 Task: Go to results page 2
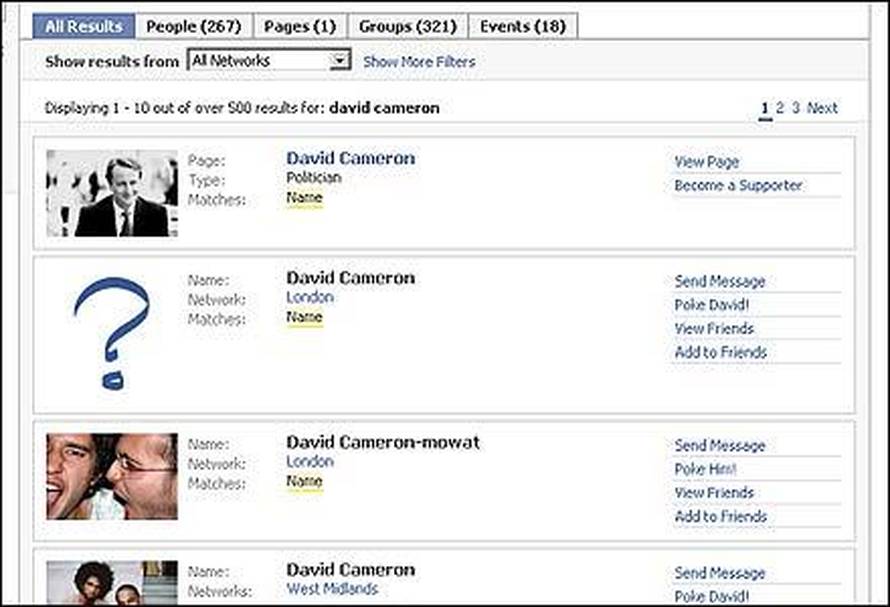click(x=780, y=108)
